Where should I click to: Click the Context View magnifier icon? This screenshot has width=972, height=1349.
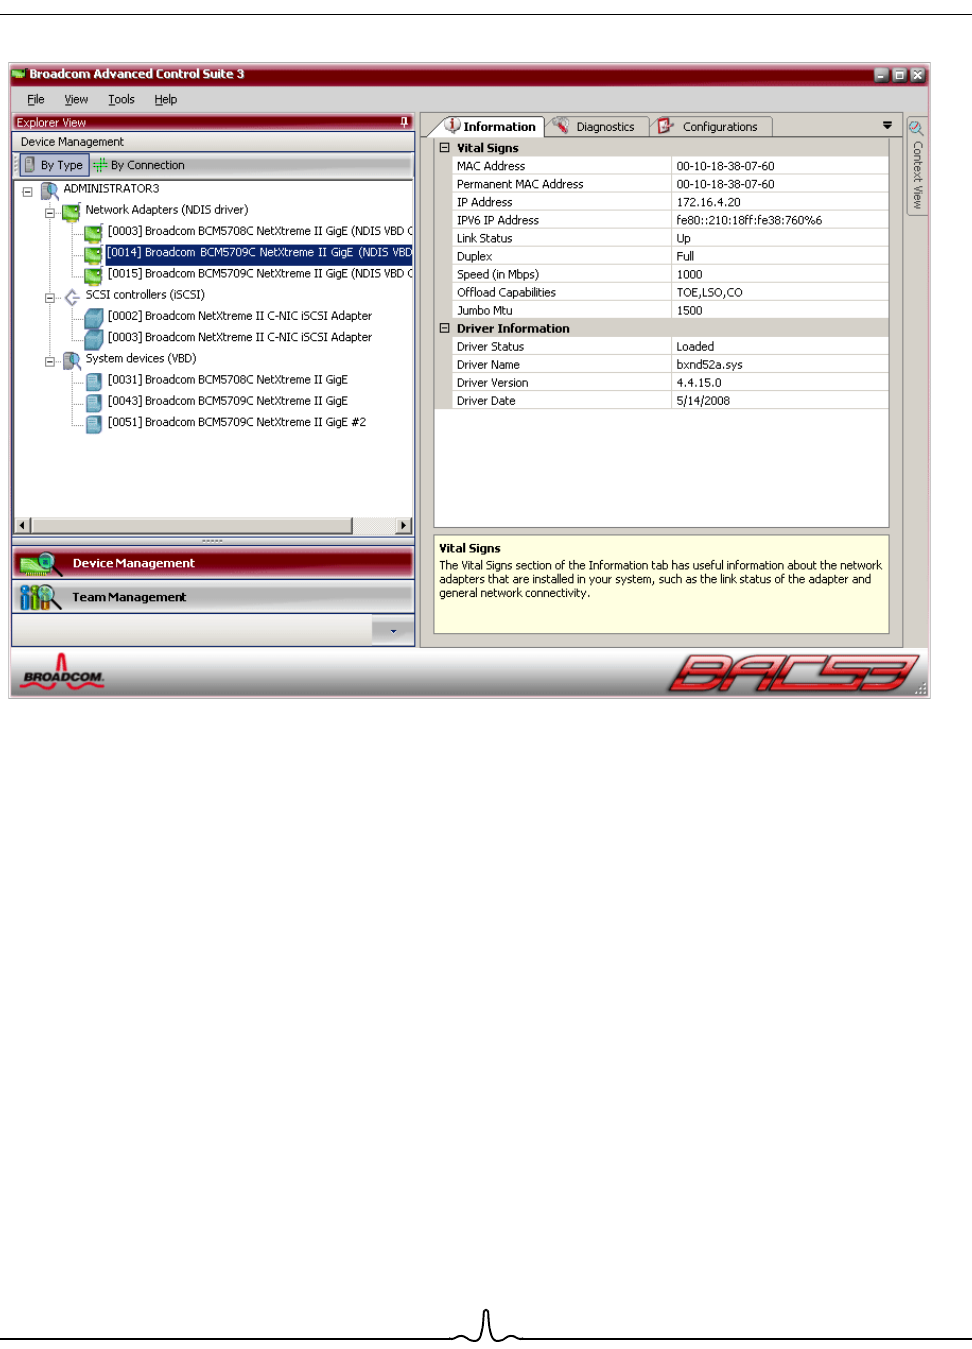click(x=916, y=128)
